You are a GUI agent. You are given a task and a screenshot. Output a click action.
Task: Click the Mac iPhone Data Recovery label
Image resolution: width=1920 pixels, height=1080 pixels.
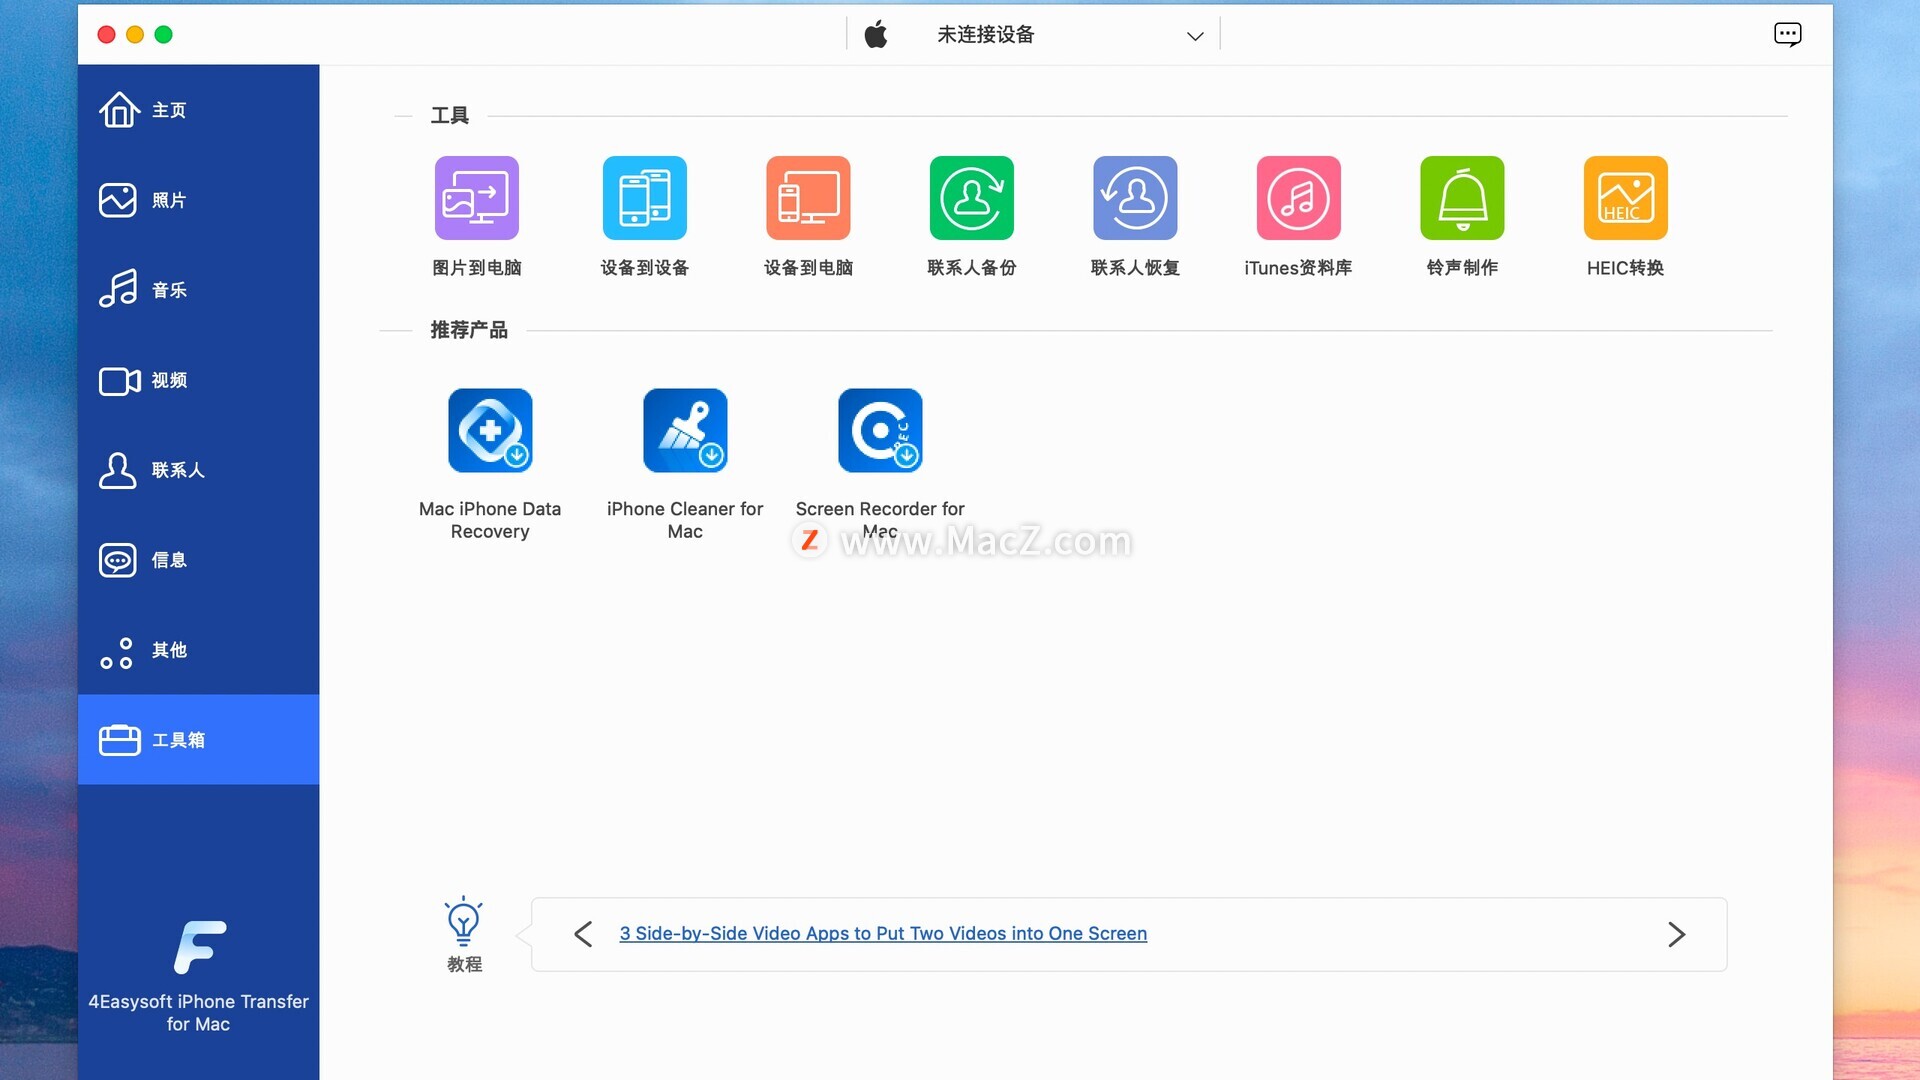point(490,520)
